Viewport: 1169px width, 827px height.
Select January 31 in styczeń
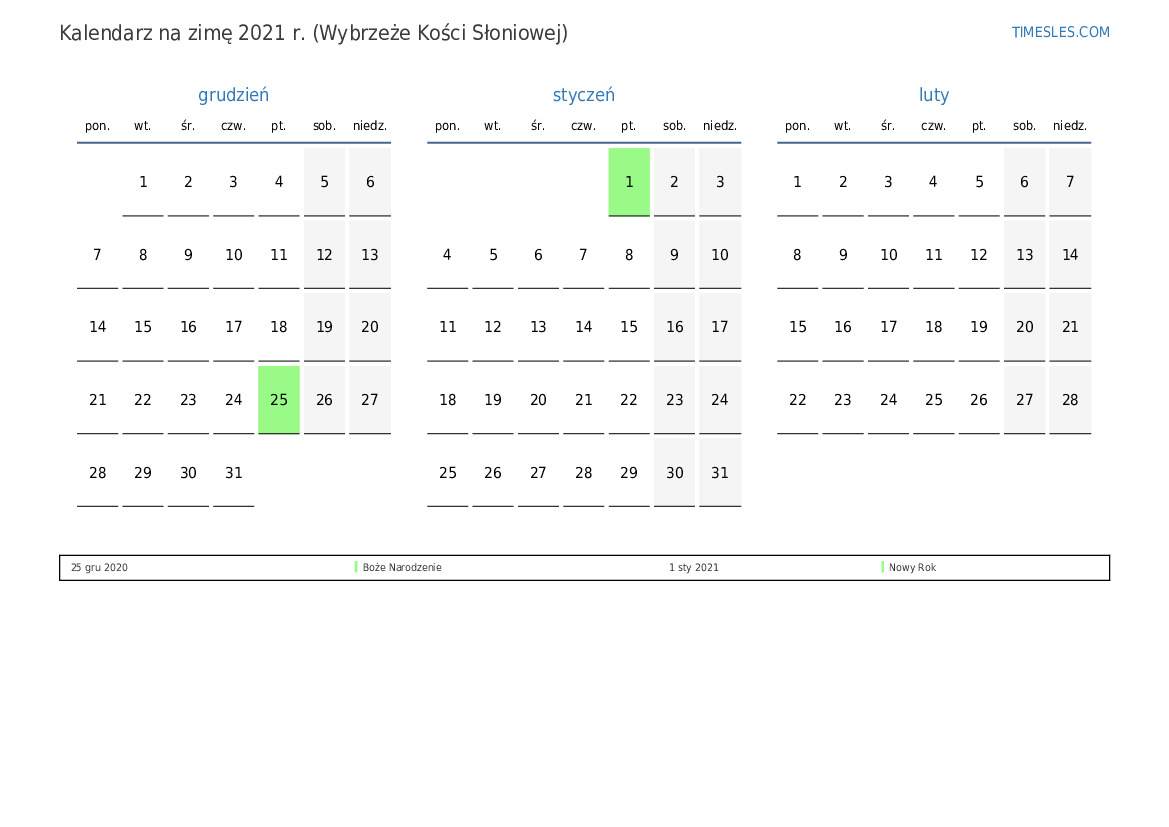click(x=720, y=473)
